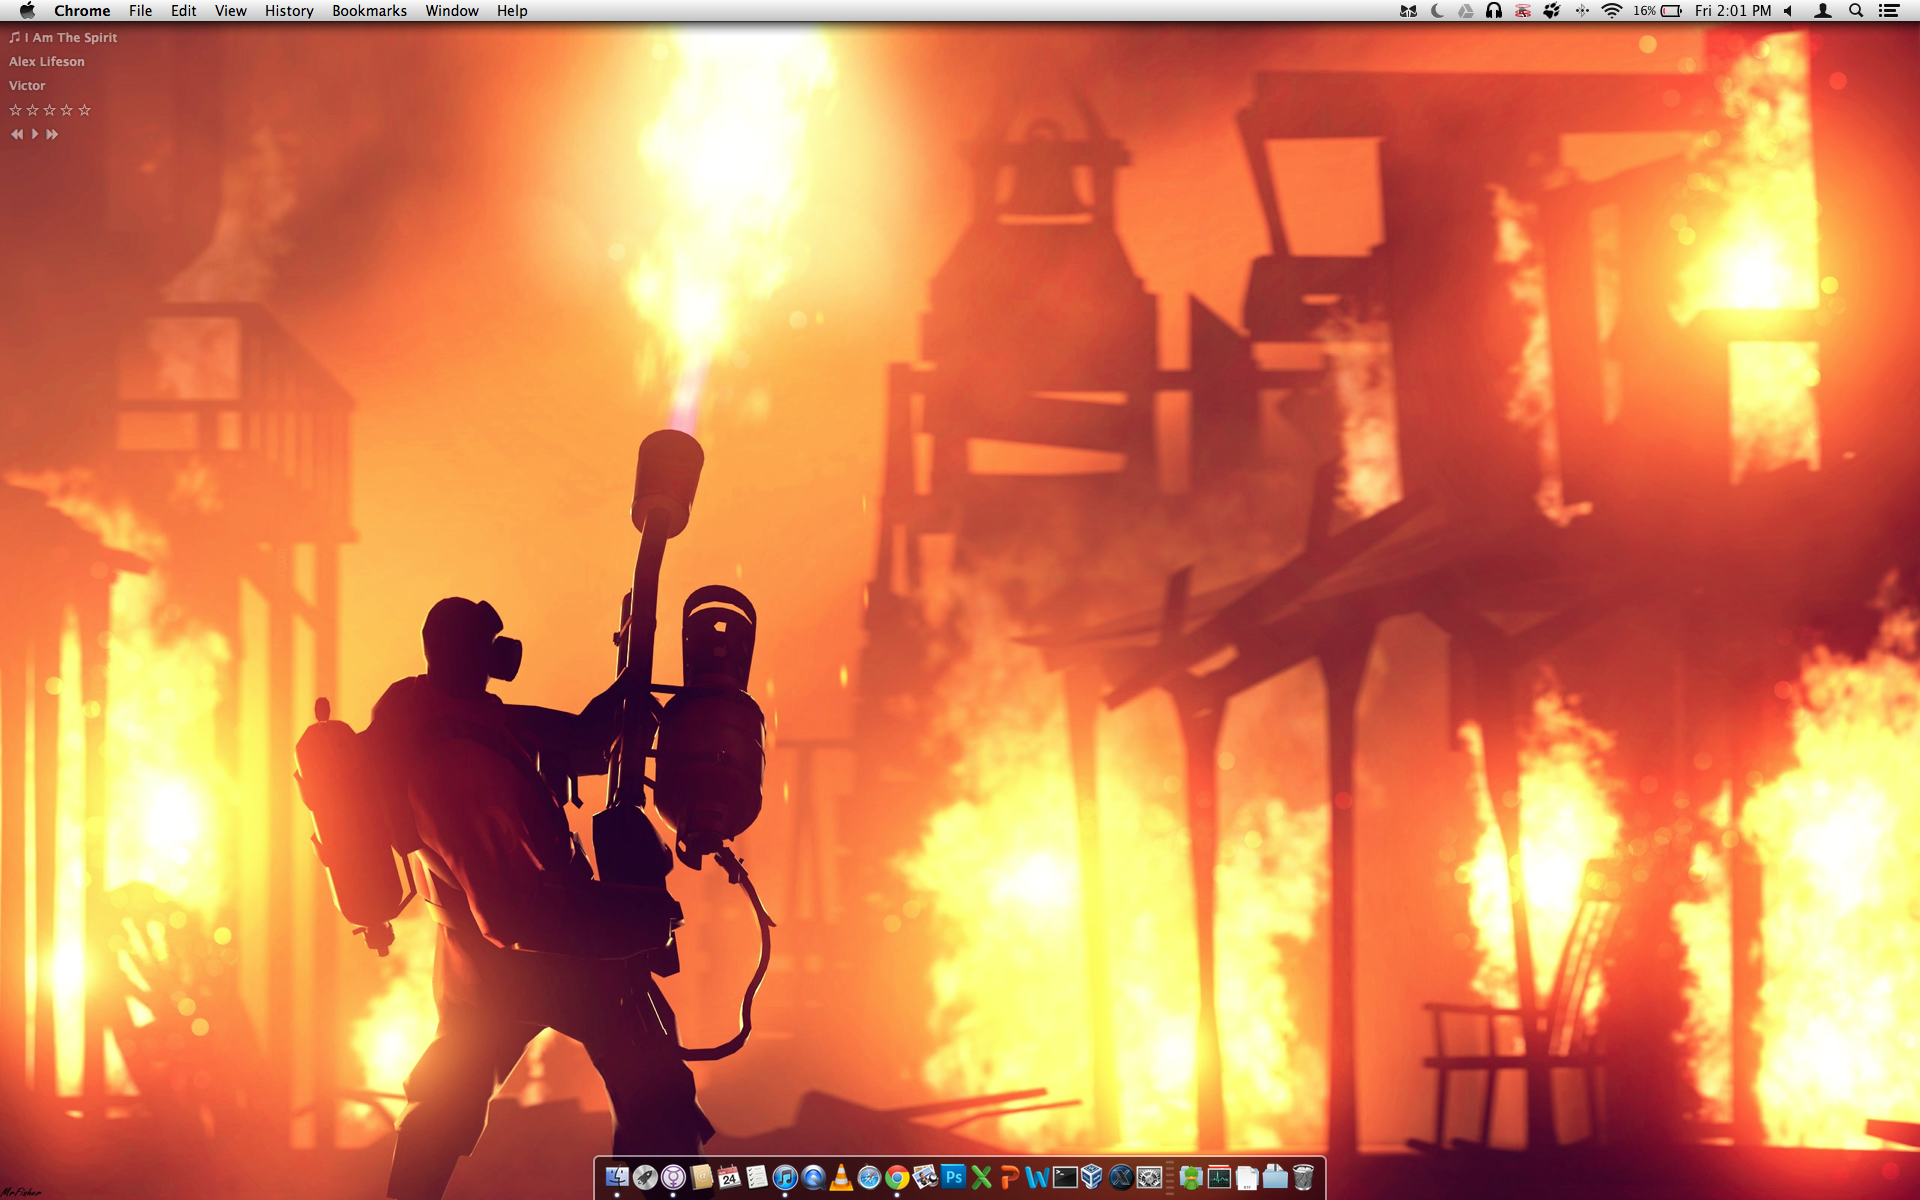The width and height of the screenshot is (1920, 1200).
Task: Launch Safari compass icon in Dock
Action: [869, 1178]
